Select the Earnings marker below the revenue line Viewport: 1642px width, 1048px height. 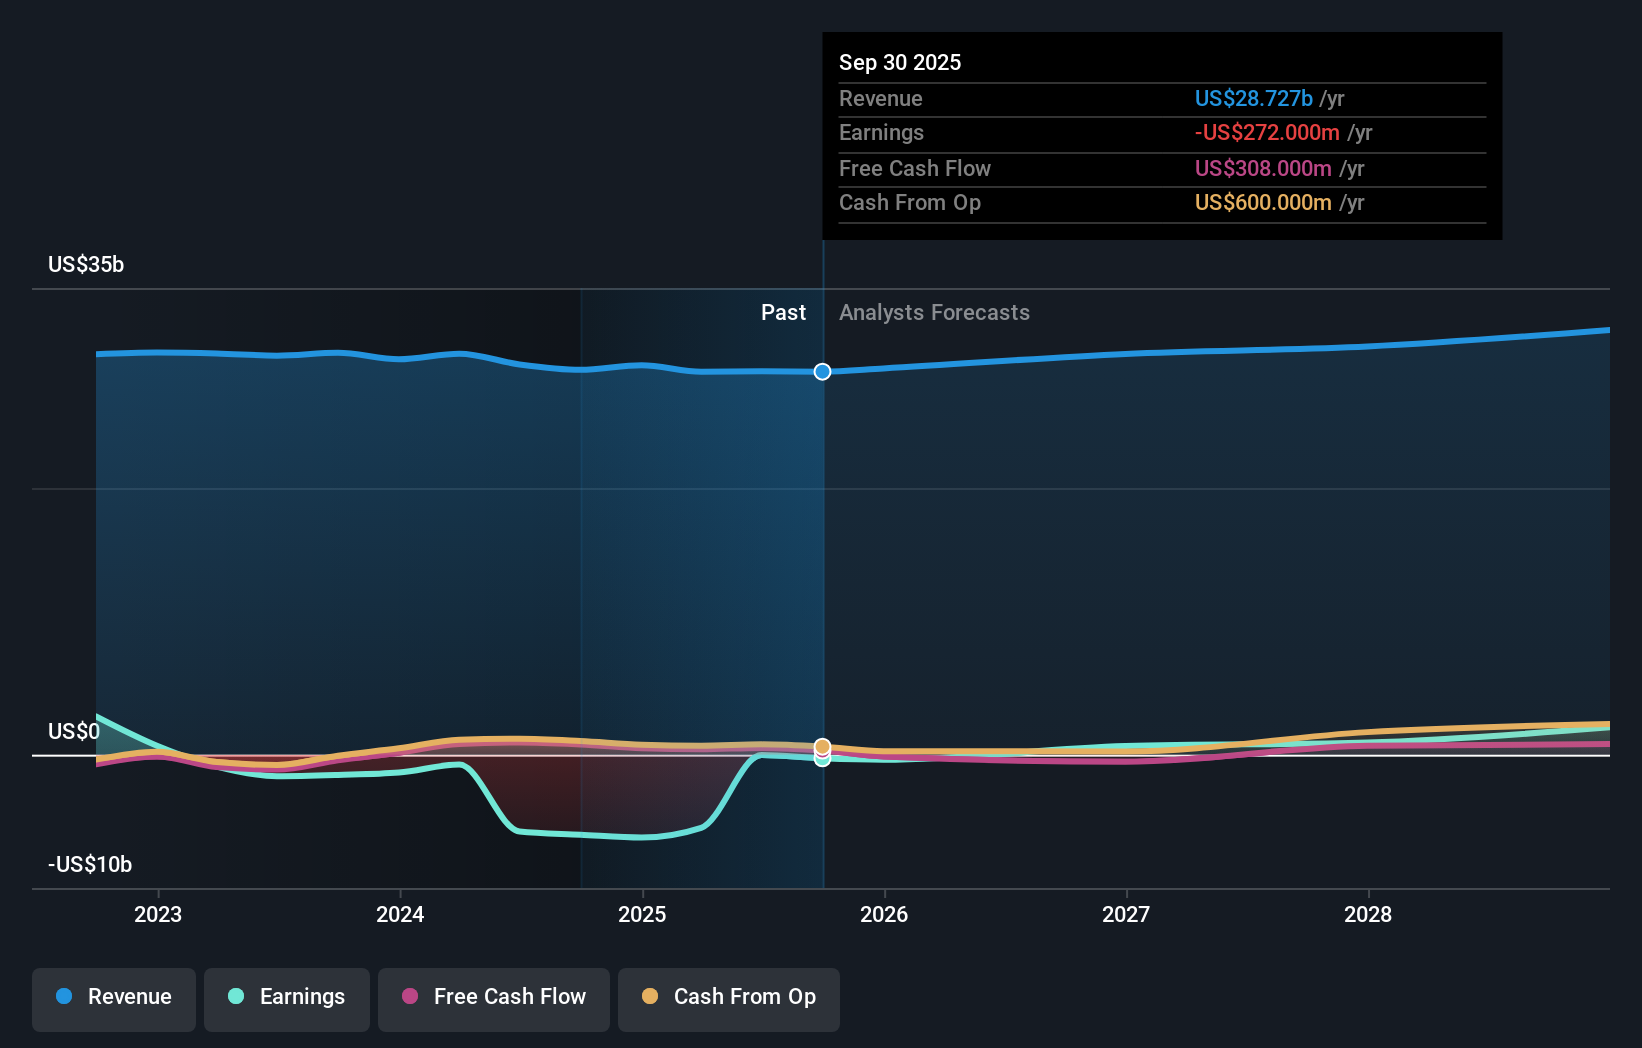click(x=822, y=761)
